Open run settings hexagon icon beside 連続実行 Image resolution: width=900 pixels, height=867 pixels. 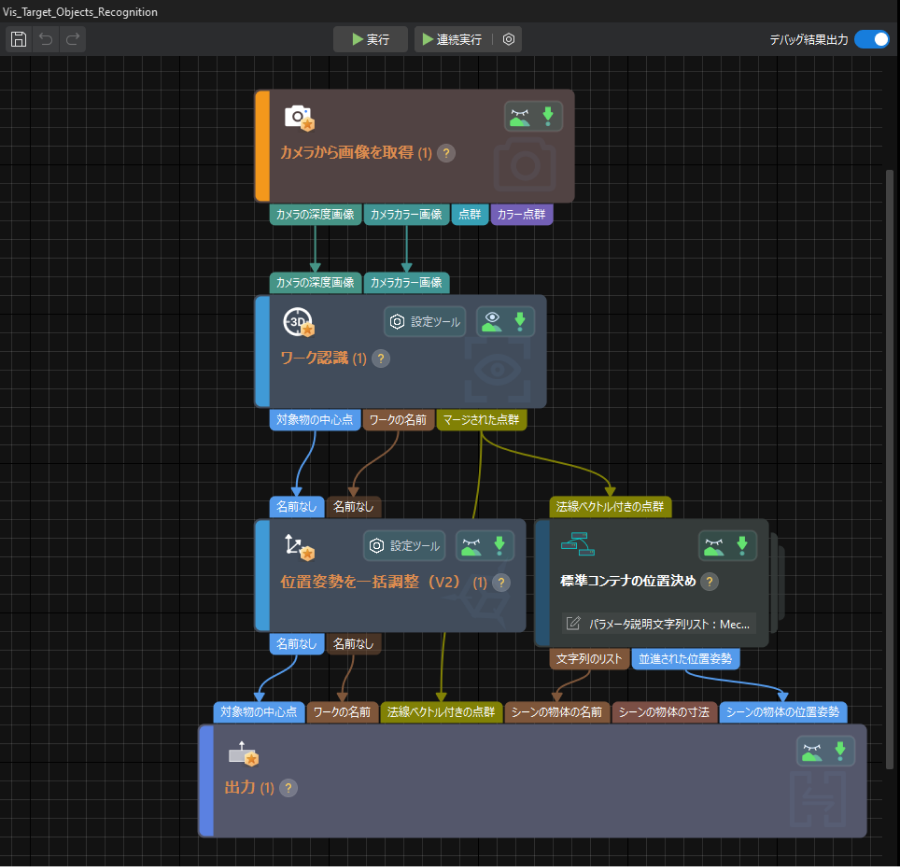(x=509, y=39)
